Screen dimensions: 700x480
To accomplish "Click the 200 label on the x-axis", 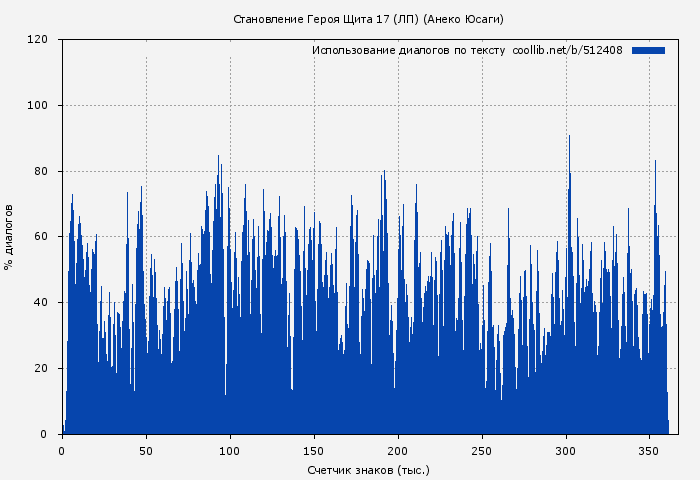I will click(399, 450).
